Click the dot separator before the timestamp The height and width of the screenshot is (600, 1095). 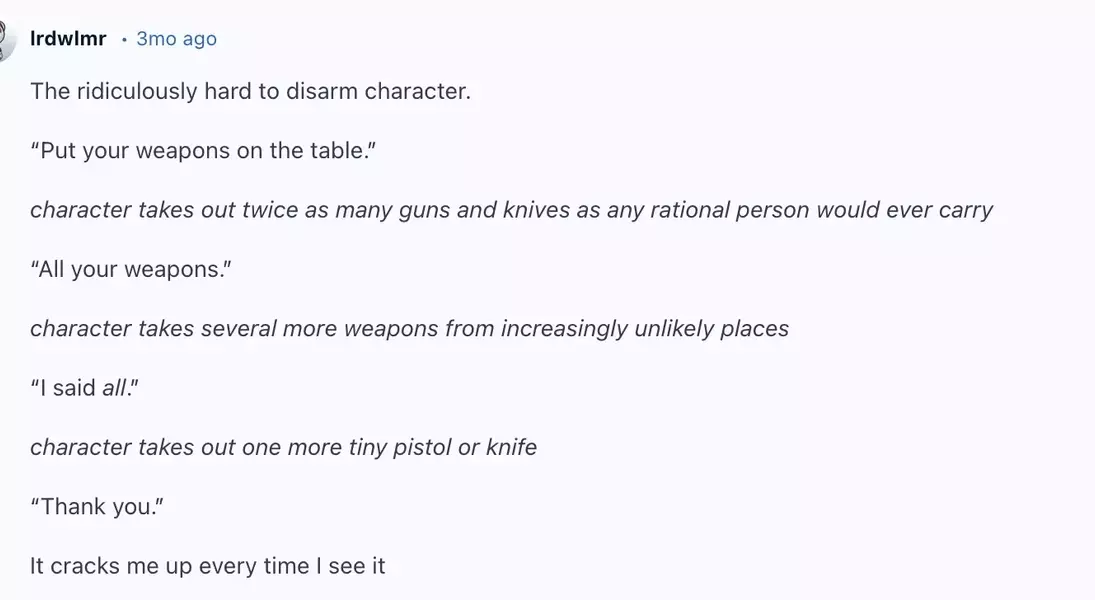124,40
